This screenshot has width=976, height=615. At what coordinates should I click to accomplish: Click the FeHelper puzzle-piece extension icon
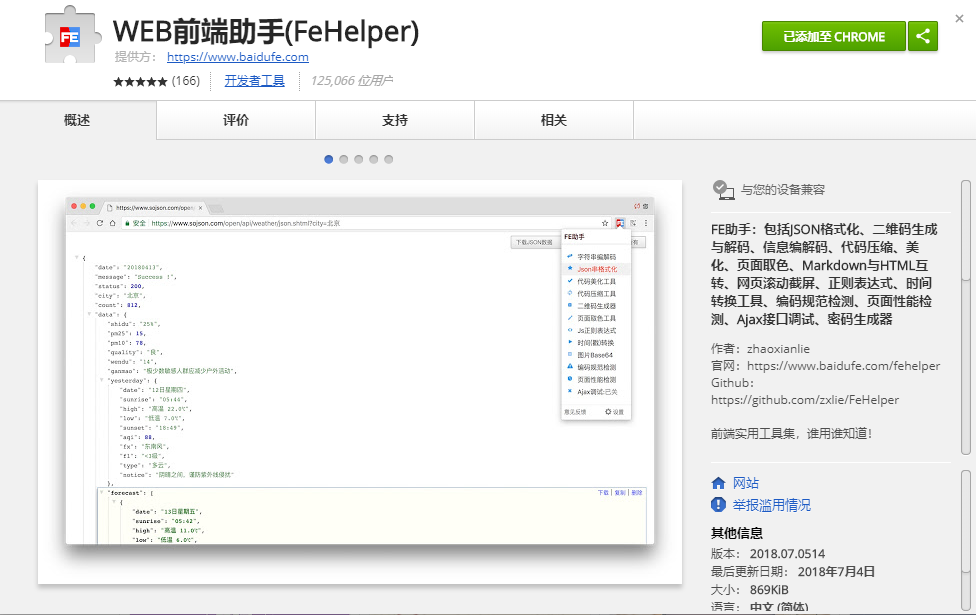73,36
